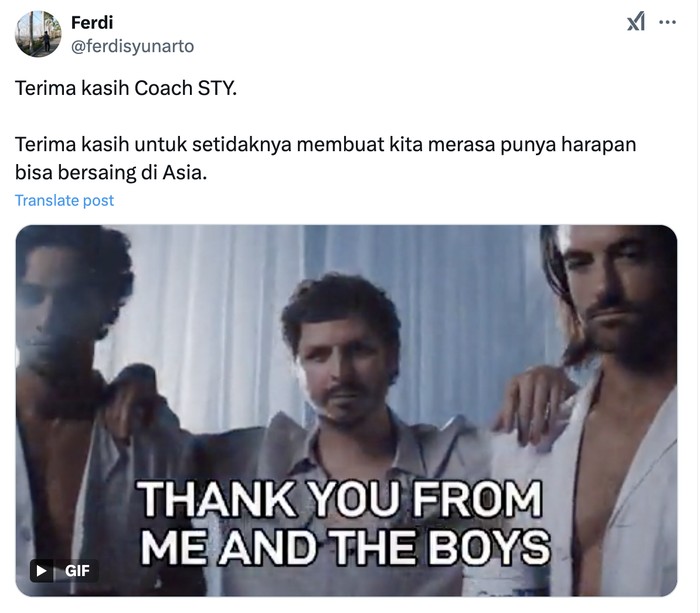Open the display name Ferdi

(92, 22)
